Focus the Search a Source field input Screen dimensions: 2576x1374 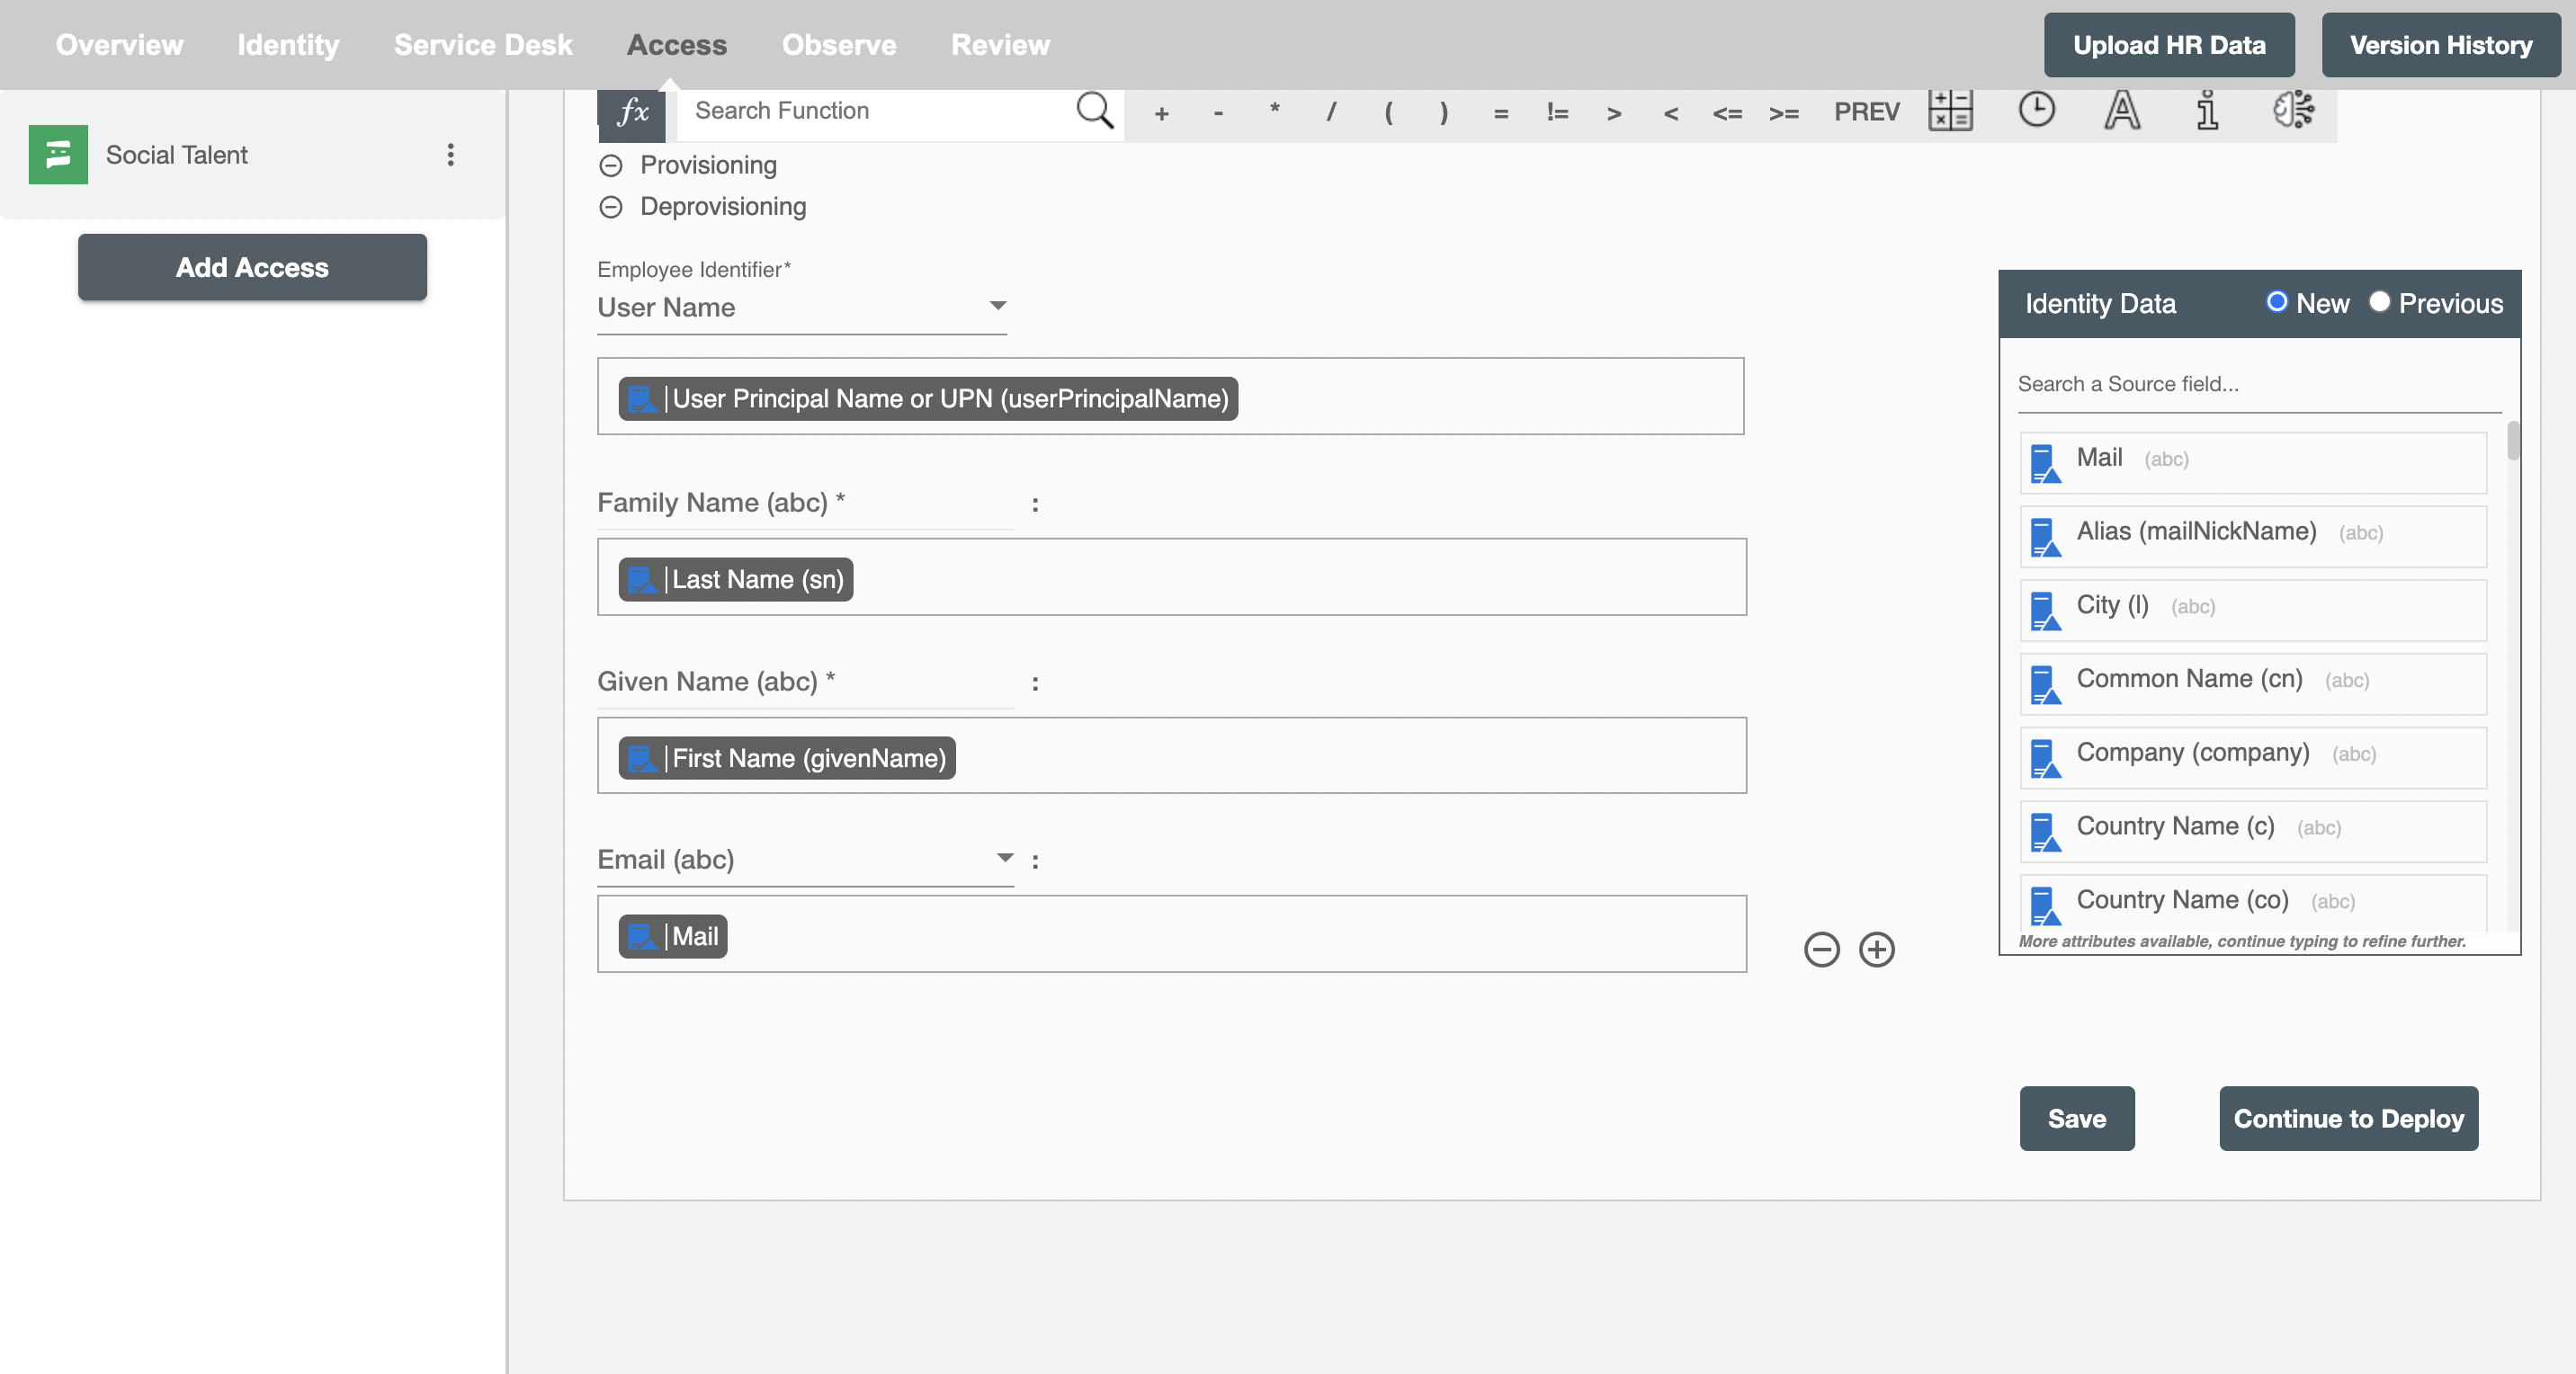click(2259, 384)
